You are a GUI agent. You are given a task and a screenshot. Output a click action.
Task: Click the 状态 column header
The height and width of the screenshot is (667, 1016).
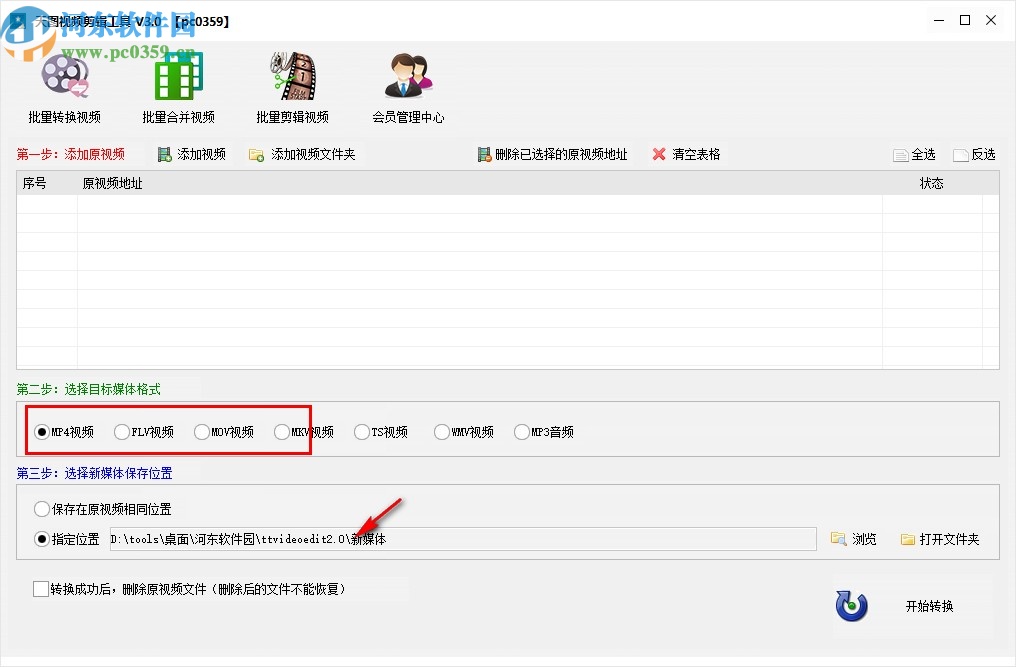click(x=932, y=183)
